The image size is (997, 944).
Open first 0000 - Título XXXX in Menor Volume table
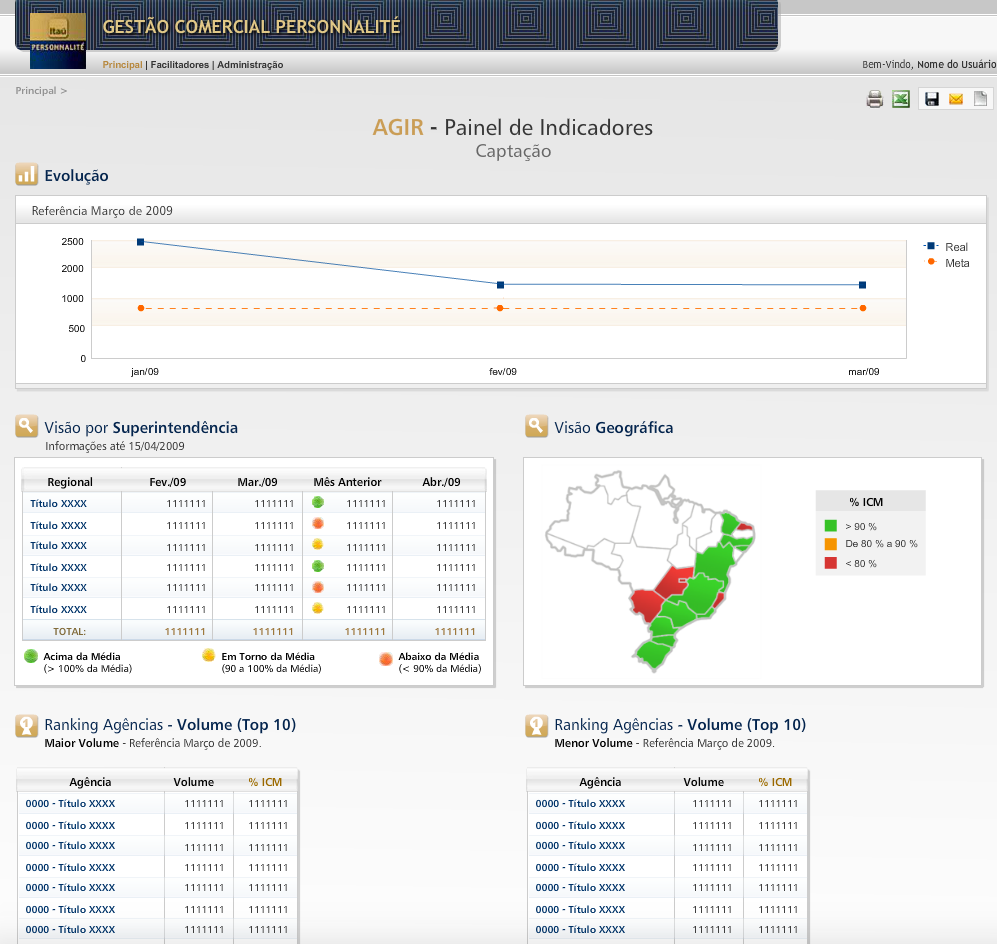point(580,804)
